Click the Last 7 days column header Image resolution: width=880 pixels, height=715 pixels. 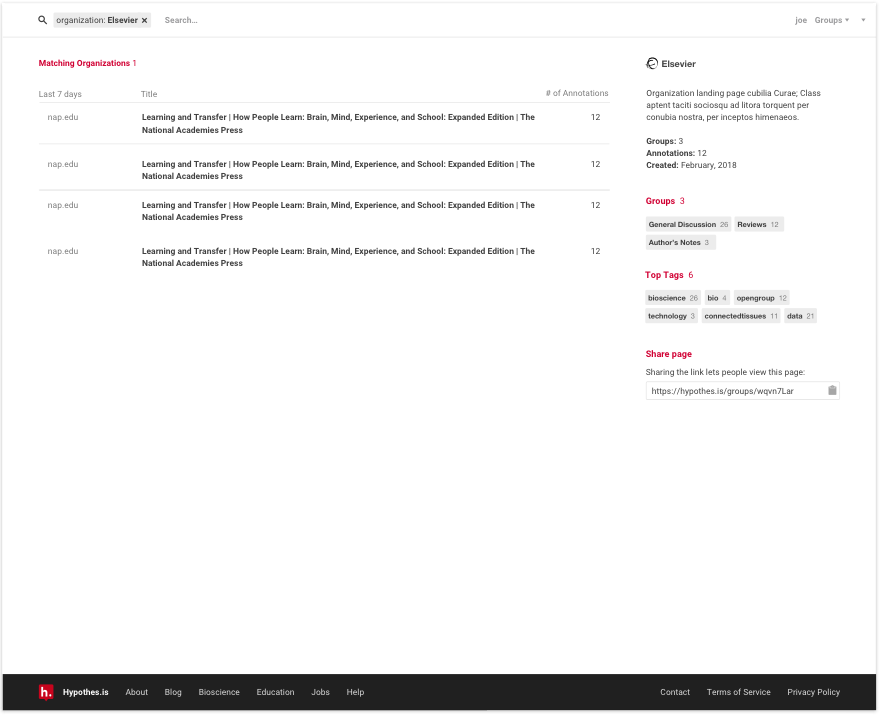(x=60, y=94)
